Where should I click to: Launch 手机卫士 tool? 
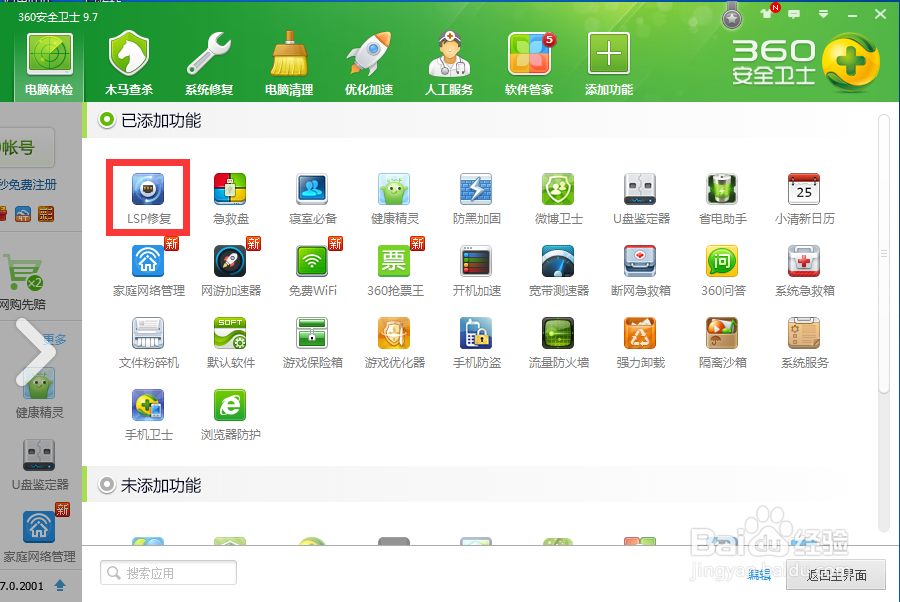point(148,415)
